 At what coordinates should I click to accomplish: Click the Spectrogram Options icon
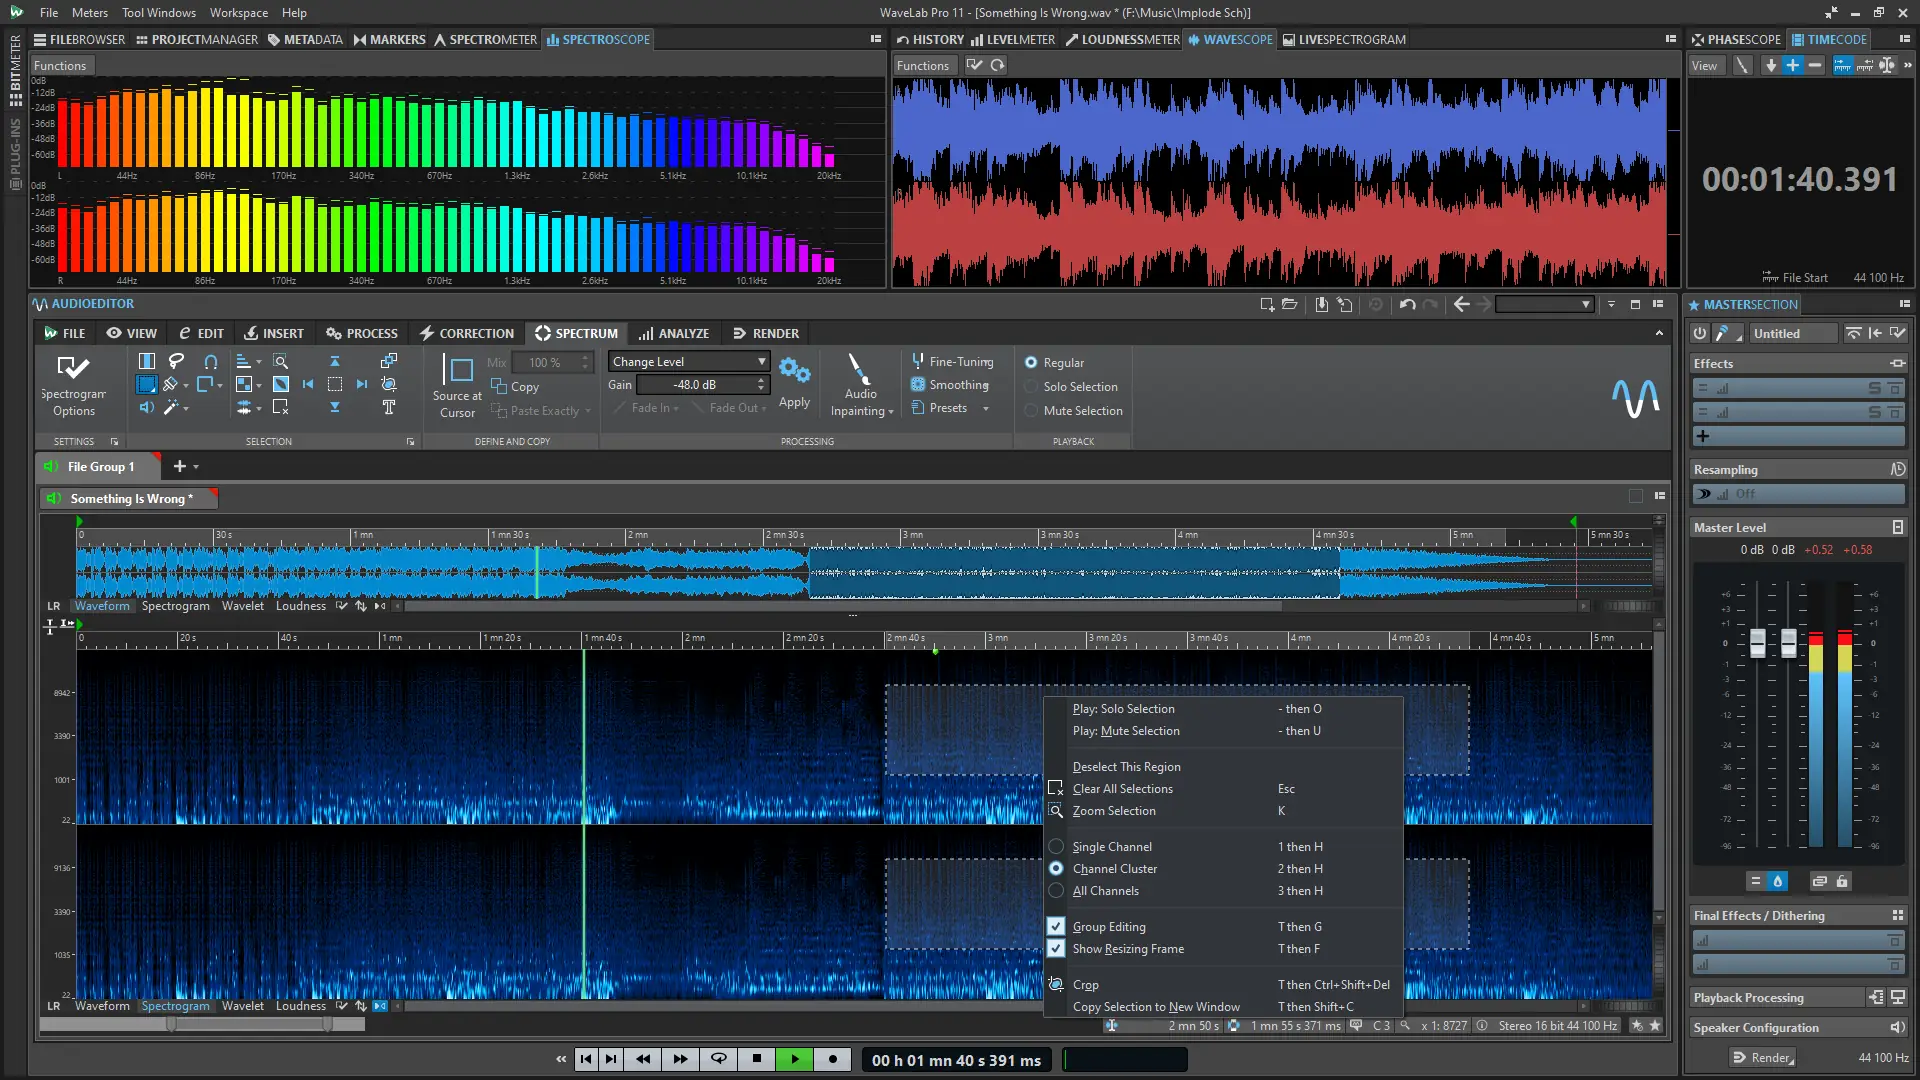73,368
